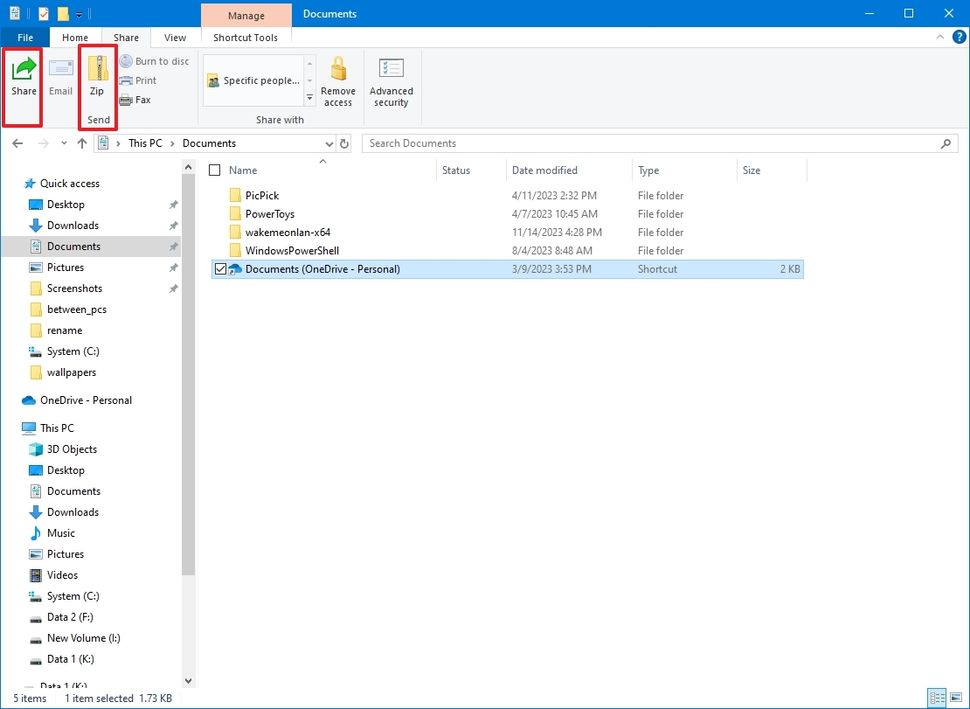Open the File menu
This screenshot has width=970, height=709.
tap(24, 37)
